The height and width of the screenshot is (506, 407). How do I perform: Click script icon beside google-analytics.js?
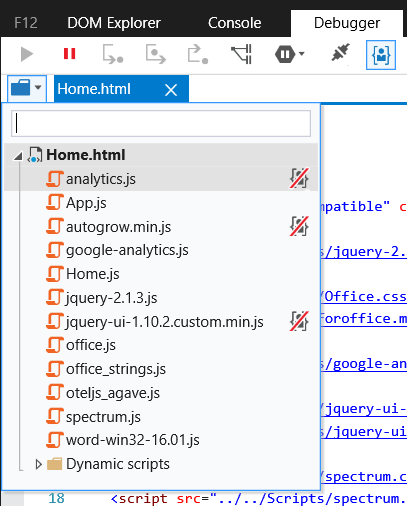pyautogui.click(x=55, y=250)
